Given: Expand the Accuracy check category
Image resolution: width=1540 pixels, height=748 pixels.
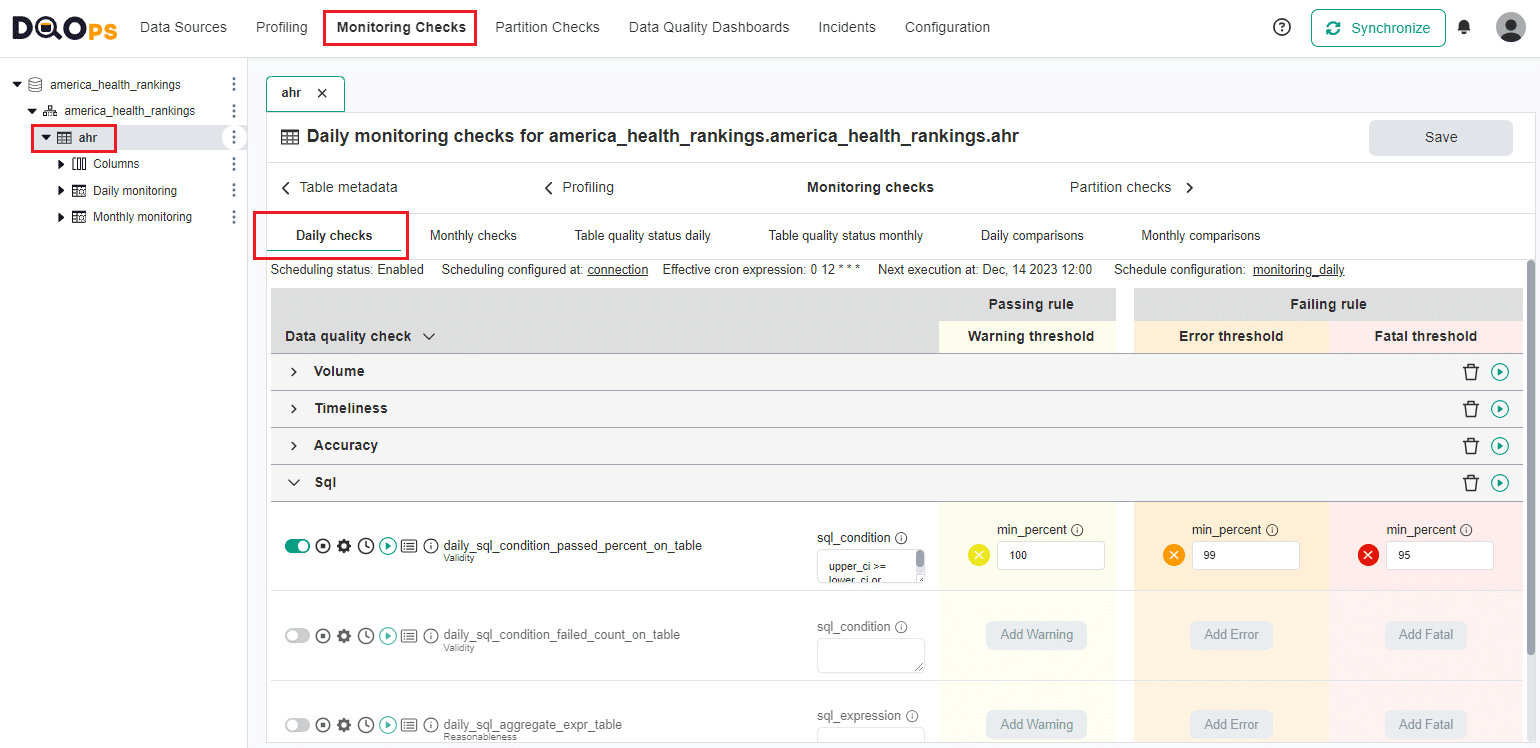Looking at the screenshot, I should (293, 445).
